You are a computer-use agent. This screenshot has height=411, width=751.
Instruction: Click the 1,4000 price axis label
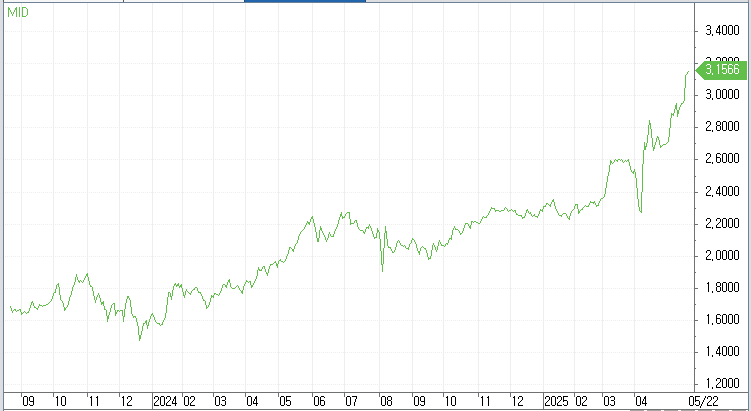722,352
